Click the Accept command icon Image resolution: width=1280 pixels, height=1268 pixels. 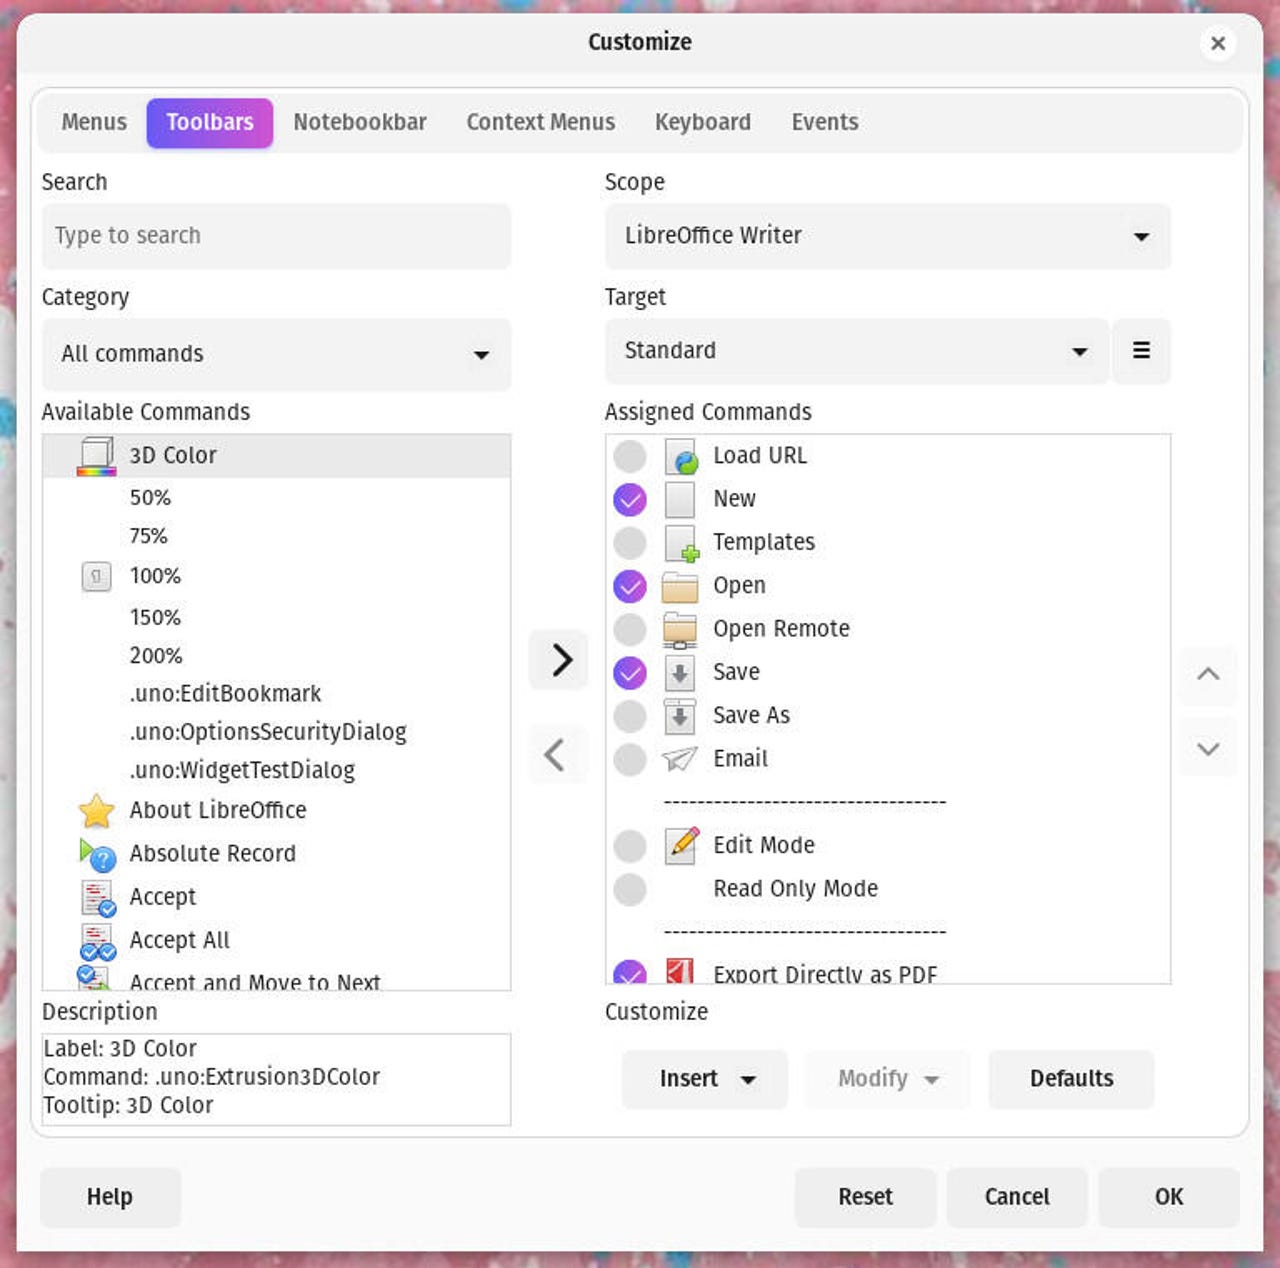[x=97, y=897]
